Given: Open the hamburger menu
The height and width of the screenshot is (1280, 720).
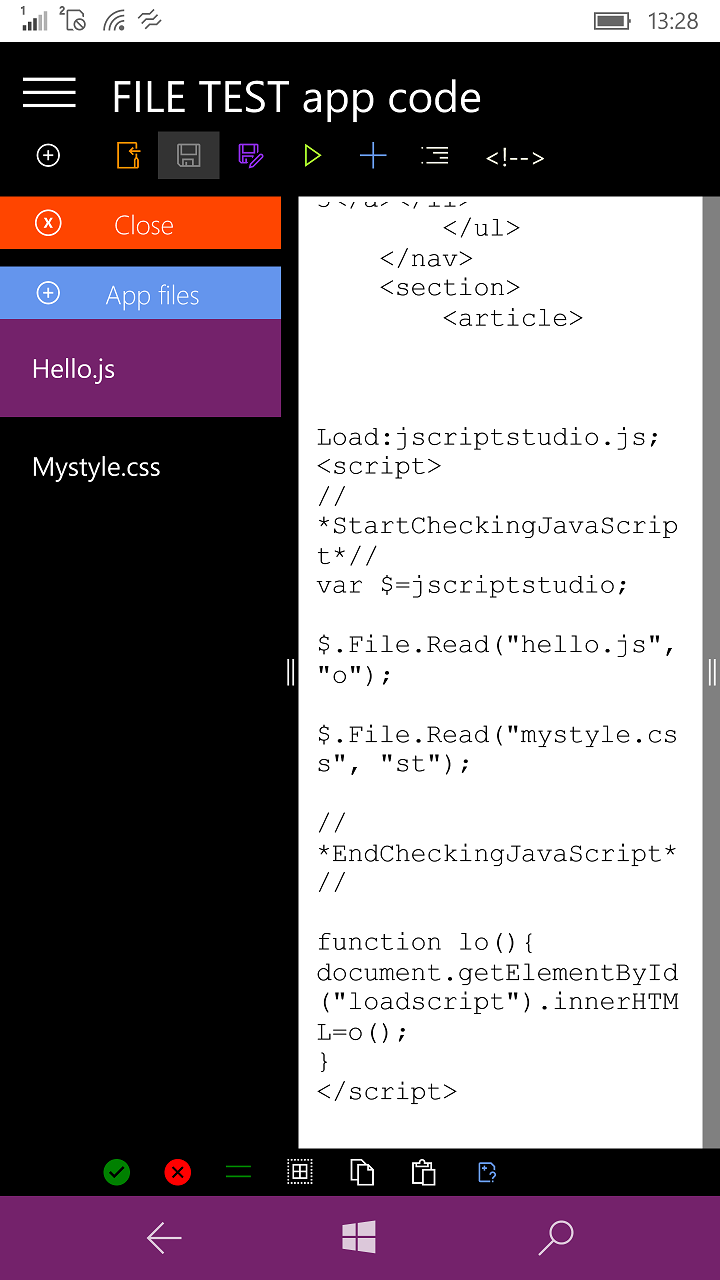Looking at the screenshot, I should pos(49,93).
